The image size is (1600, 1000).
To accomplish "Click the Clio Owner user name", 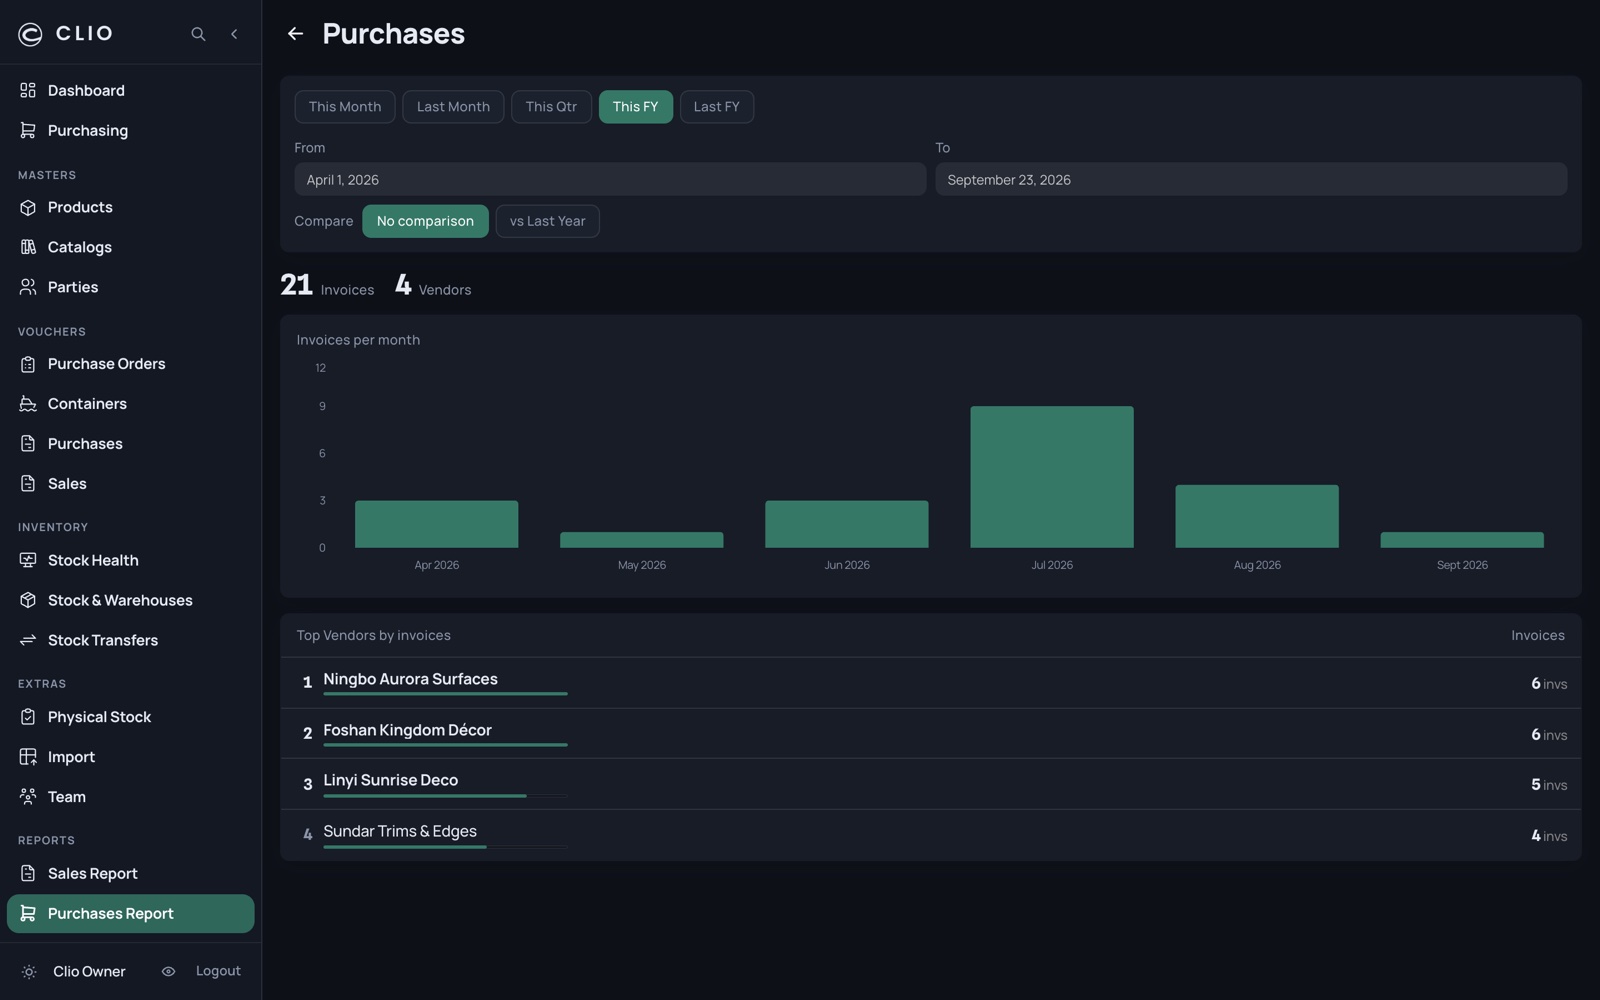I will tap(89, 972).
